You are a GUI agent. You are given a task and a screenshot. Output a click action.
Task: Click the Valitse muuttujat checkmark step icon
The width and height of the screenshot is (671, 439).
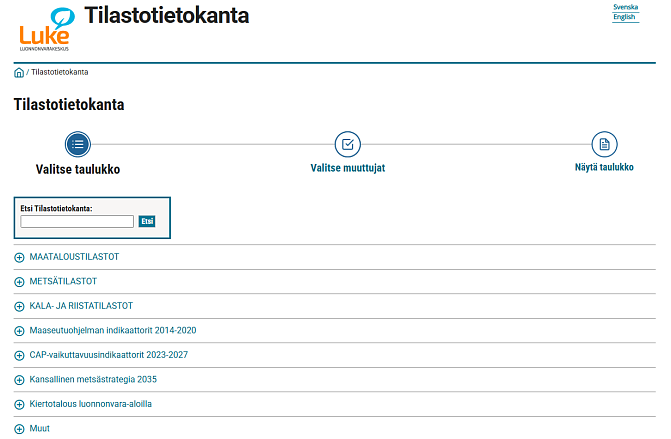pos(347,144)
